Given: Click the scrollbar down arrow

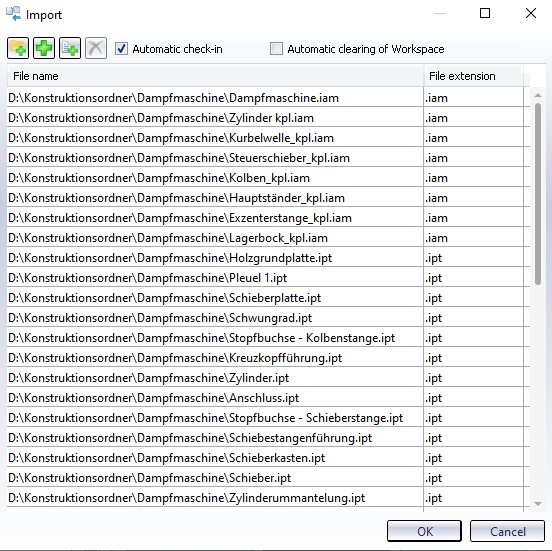Looking at the screenshot, I should (x=538, y=504).
